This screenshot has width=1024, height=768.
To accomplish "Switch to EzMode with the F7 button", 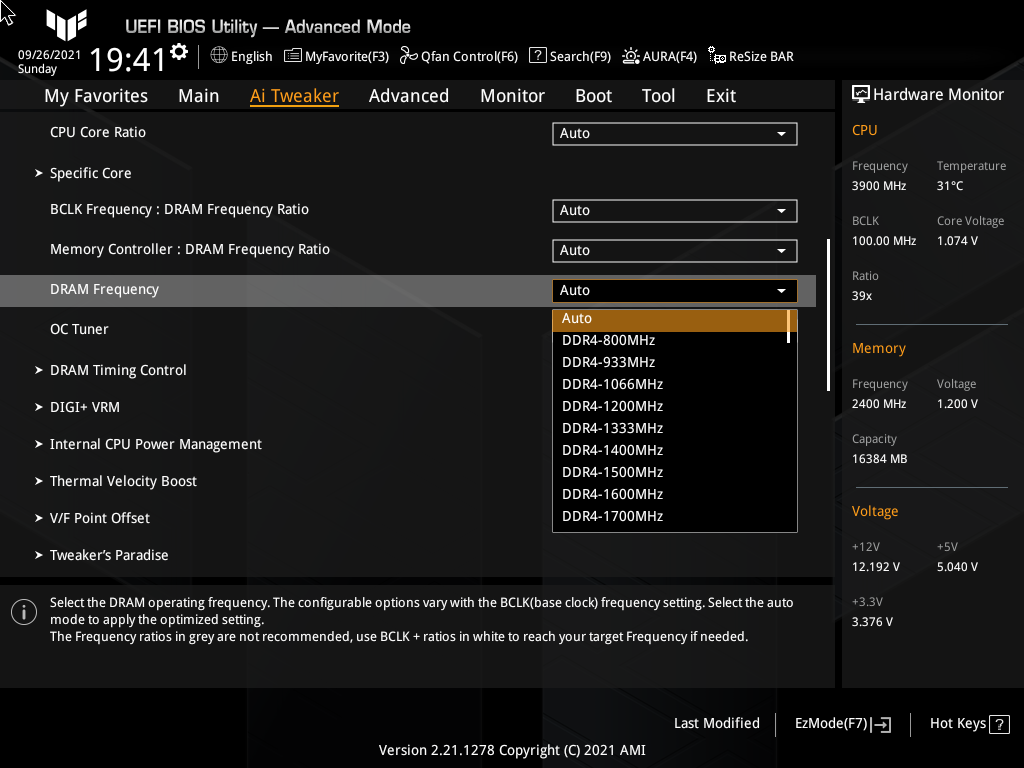I will pyautogui.click(x=841, y=723).
